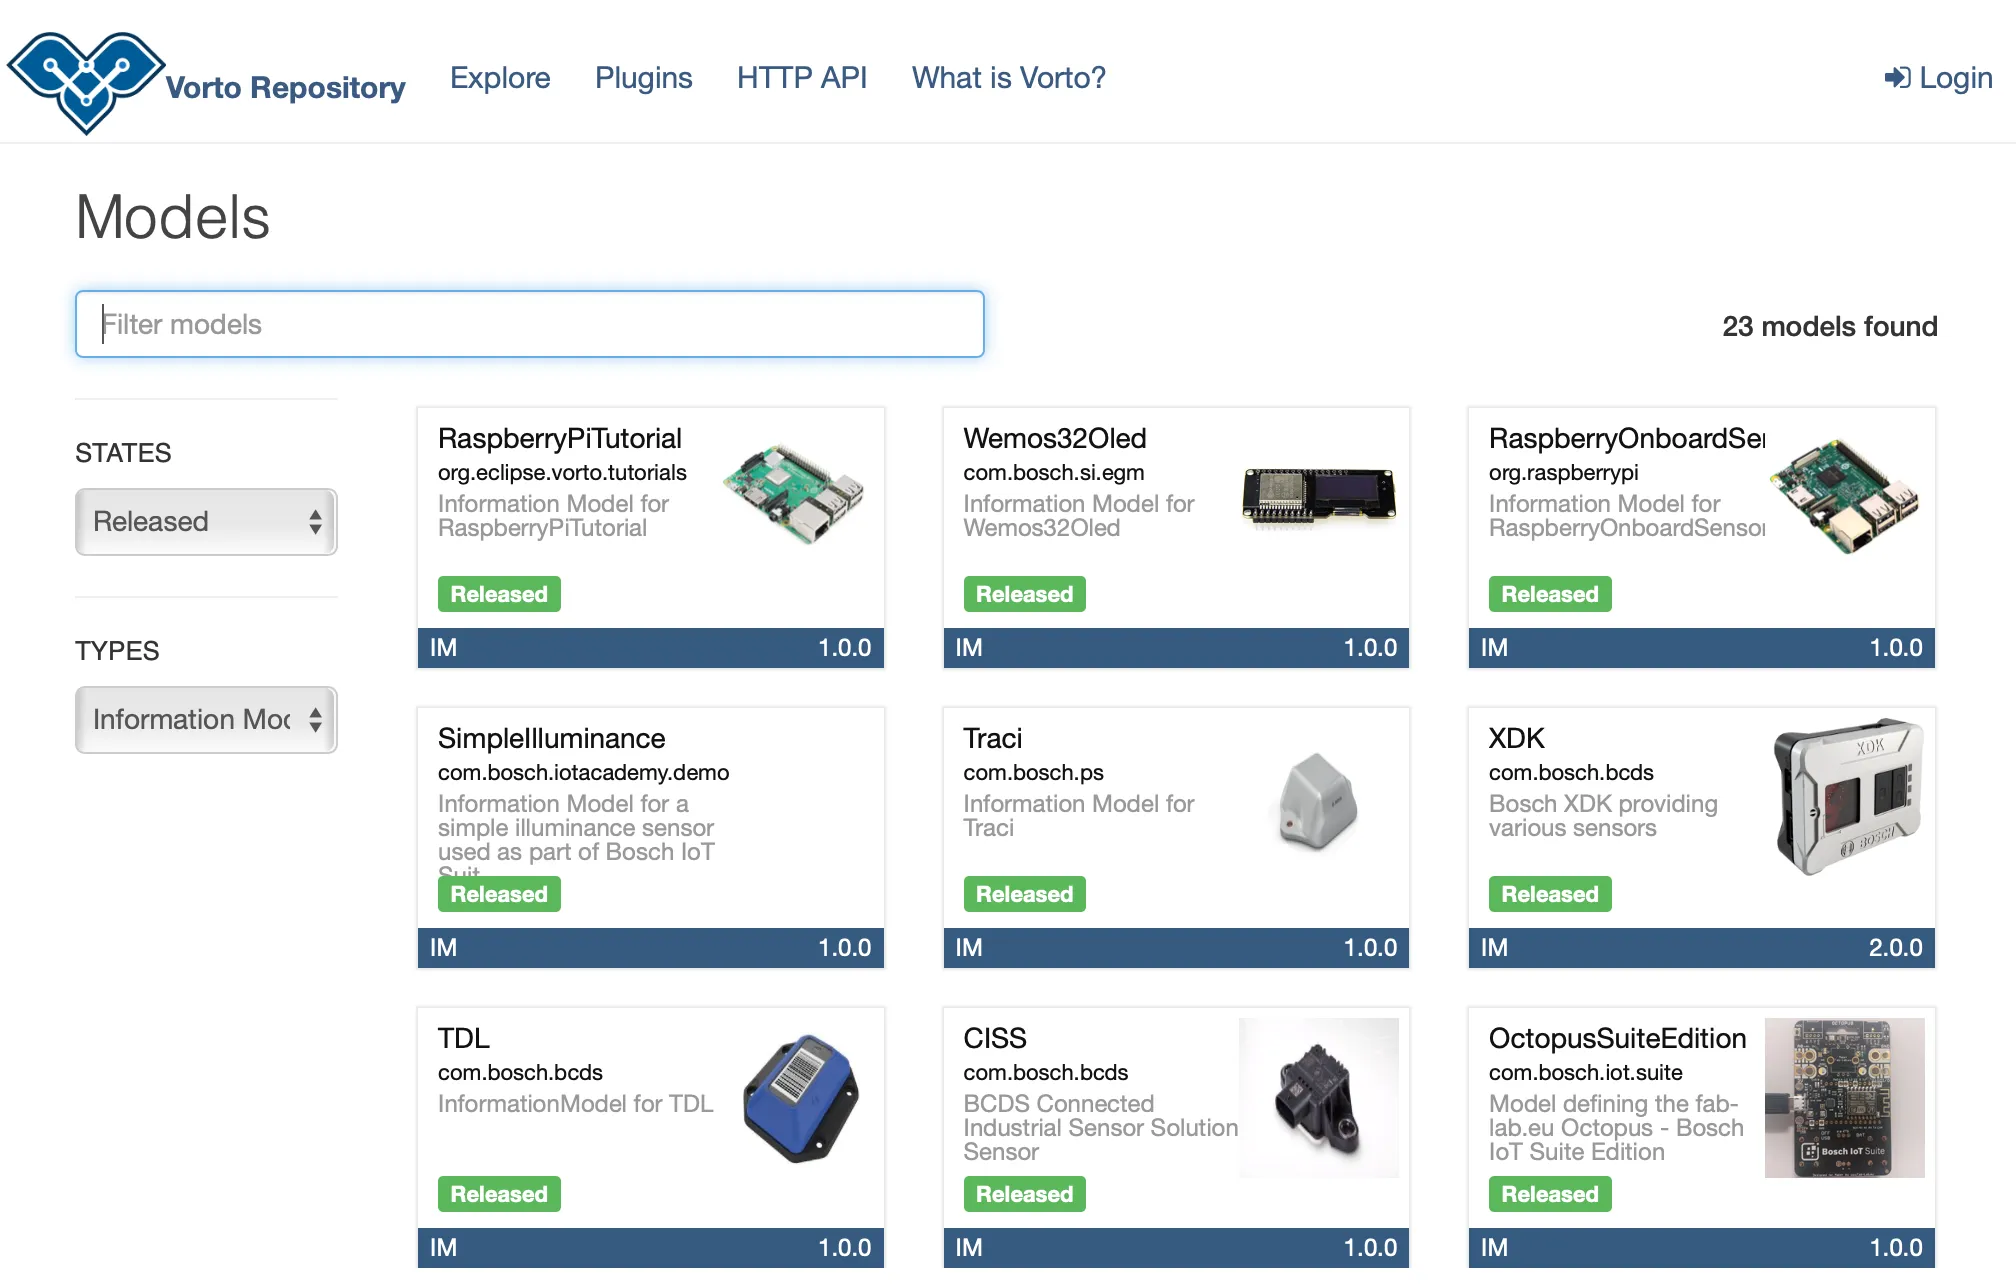The image size is (2016, 1284).
Task: Click the Login link
Action: 1938,78
